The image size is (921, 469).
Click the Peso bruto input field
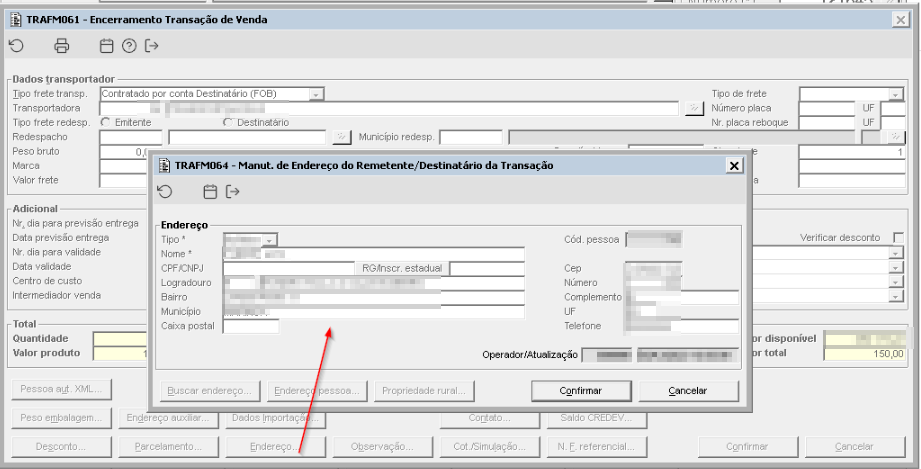[123, 152]
